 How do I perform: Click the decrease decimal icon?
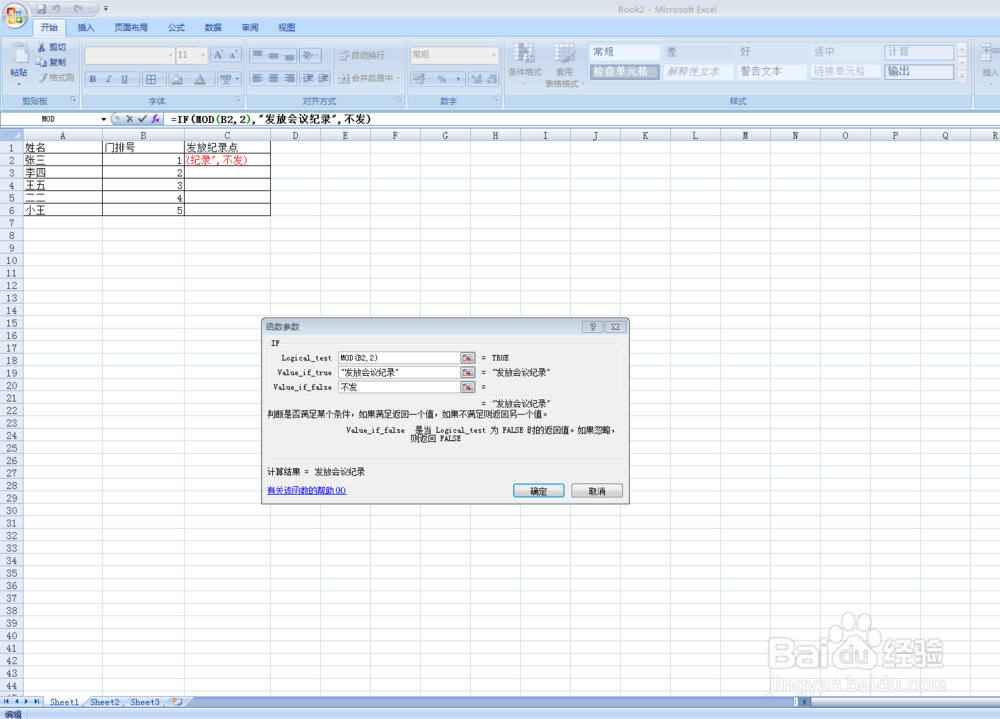coord(492,79)
